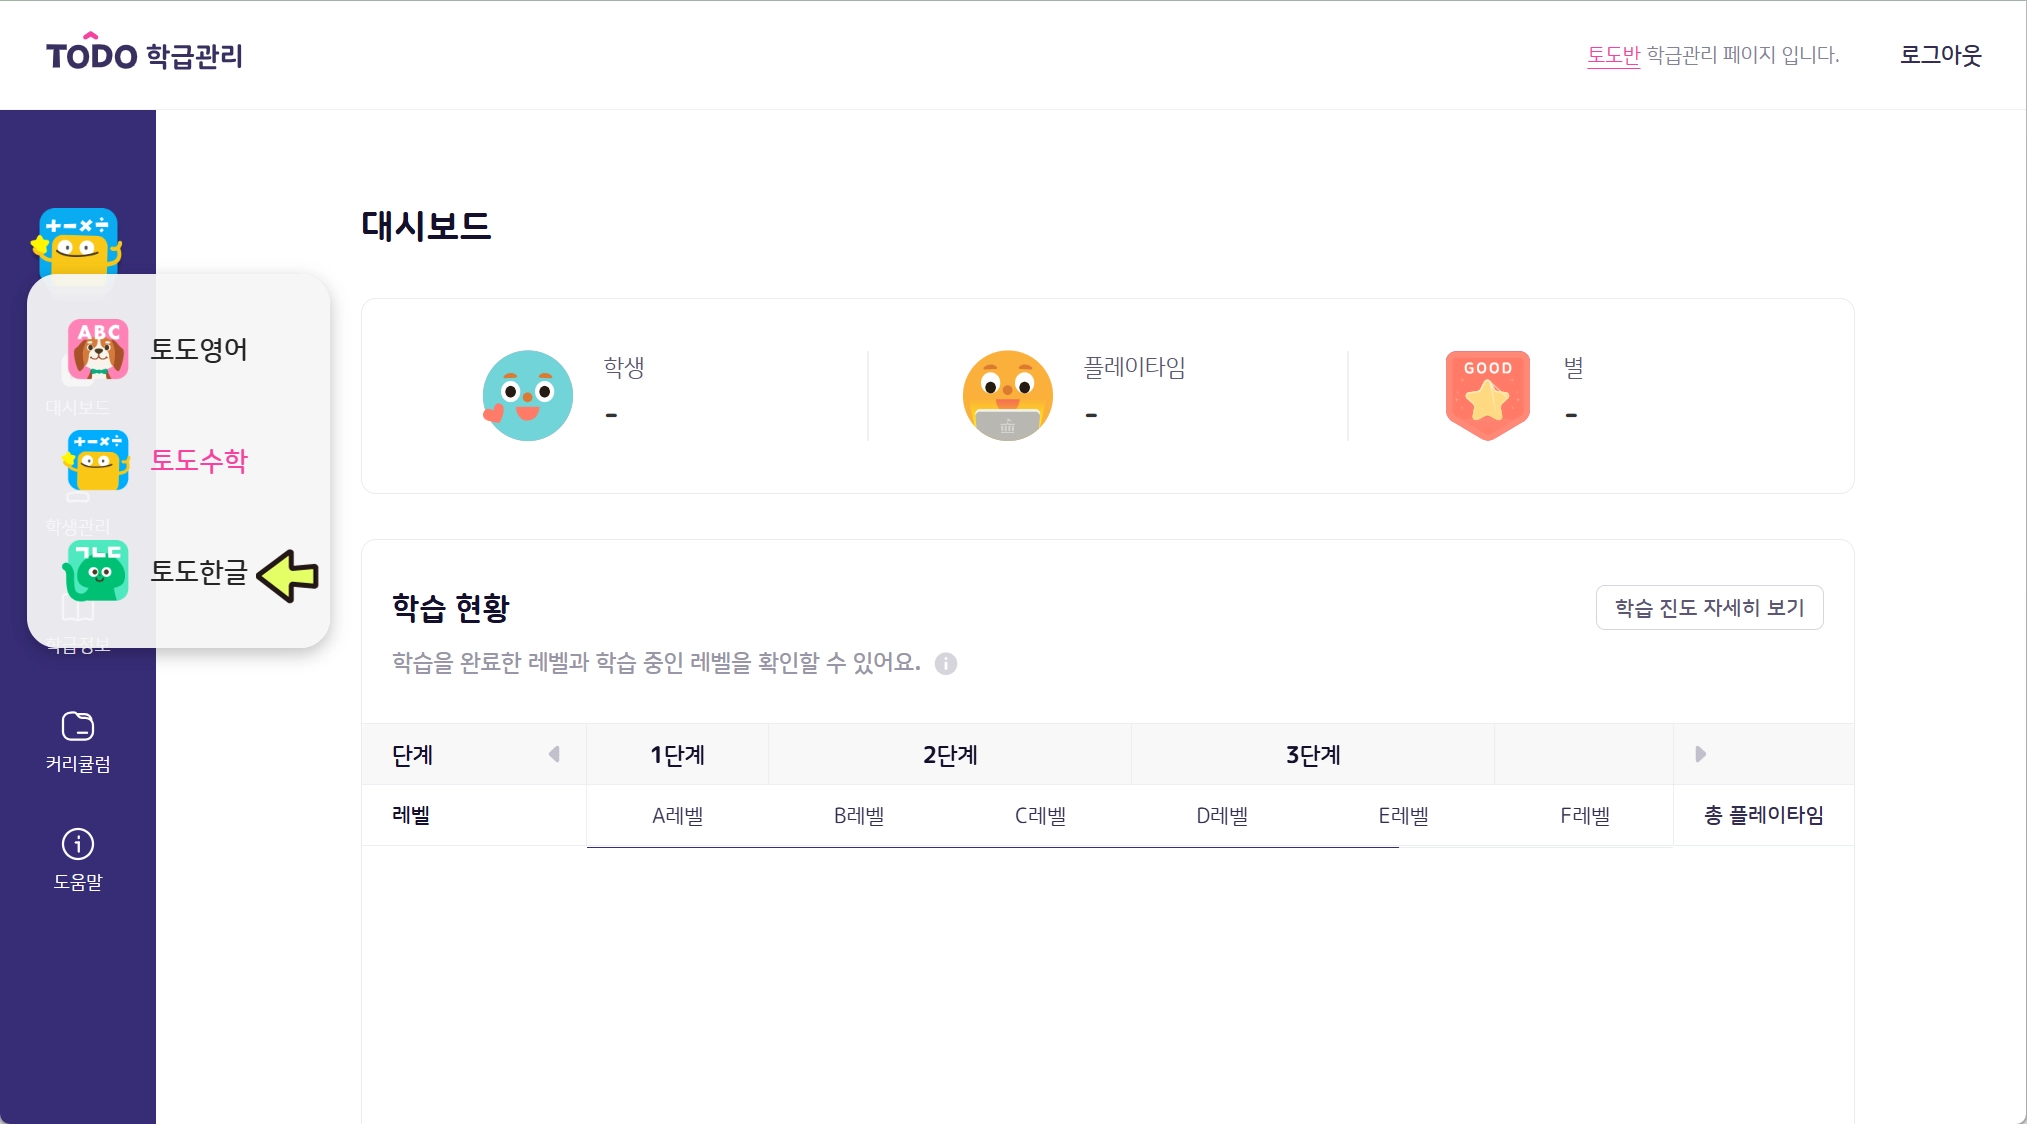Viewport: 2027px width, 1124px height.
Task: Open the 커리큘럼 sidebar icon
Action: [x=78, y=726]
